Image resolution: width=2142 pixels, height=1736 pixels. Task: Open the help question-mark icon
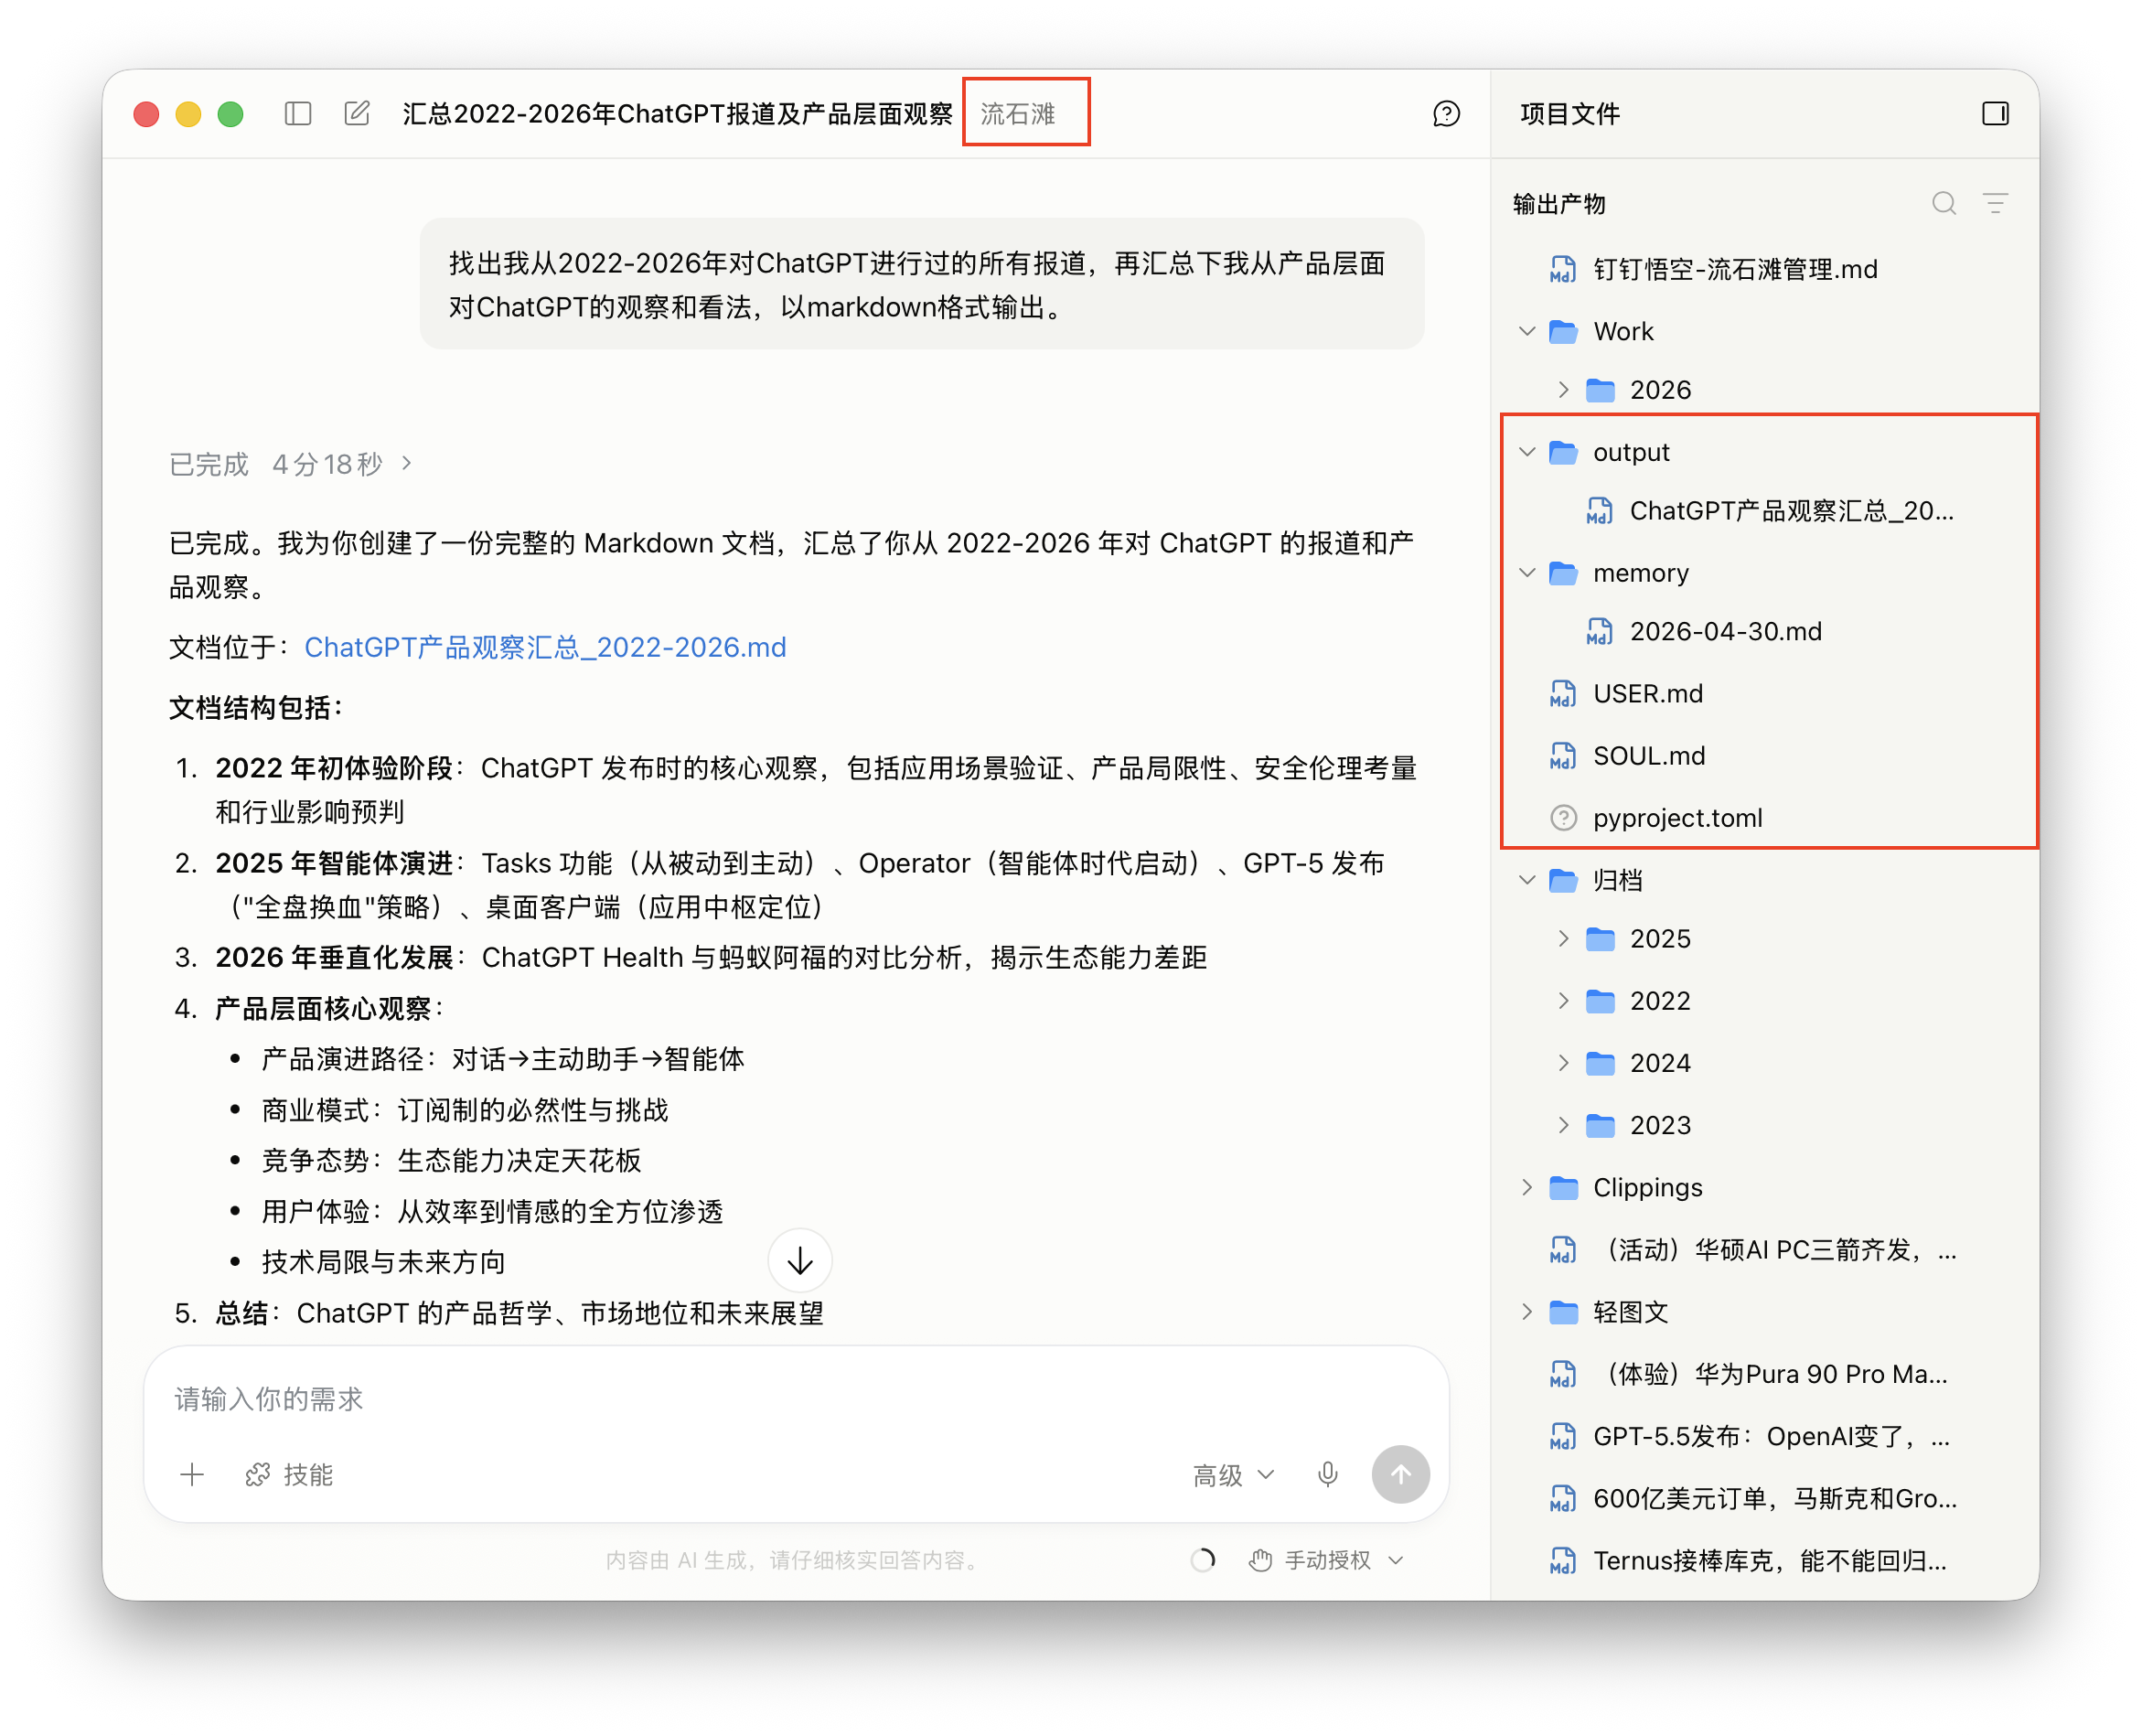click(1445, 113)
